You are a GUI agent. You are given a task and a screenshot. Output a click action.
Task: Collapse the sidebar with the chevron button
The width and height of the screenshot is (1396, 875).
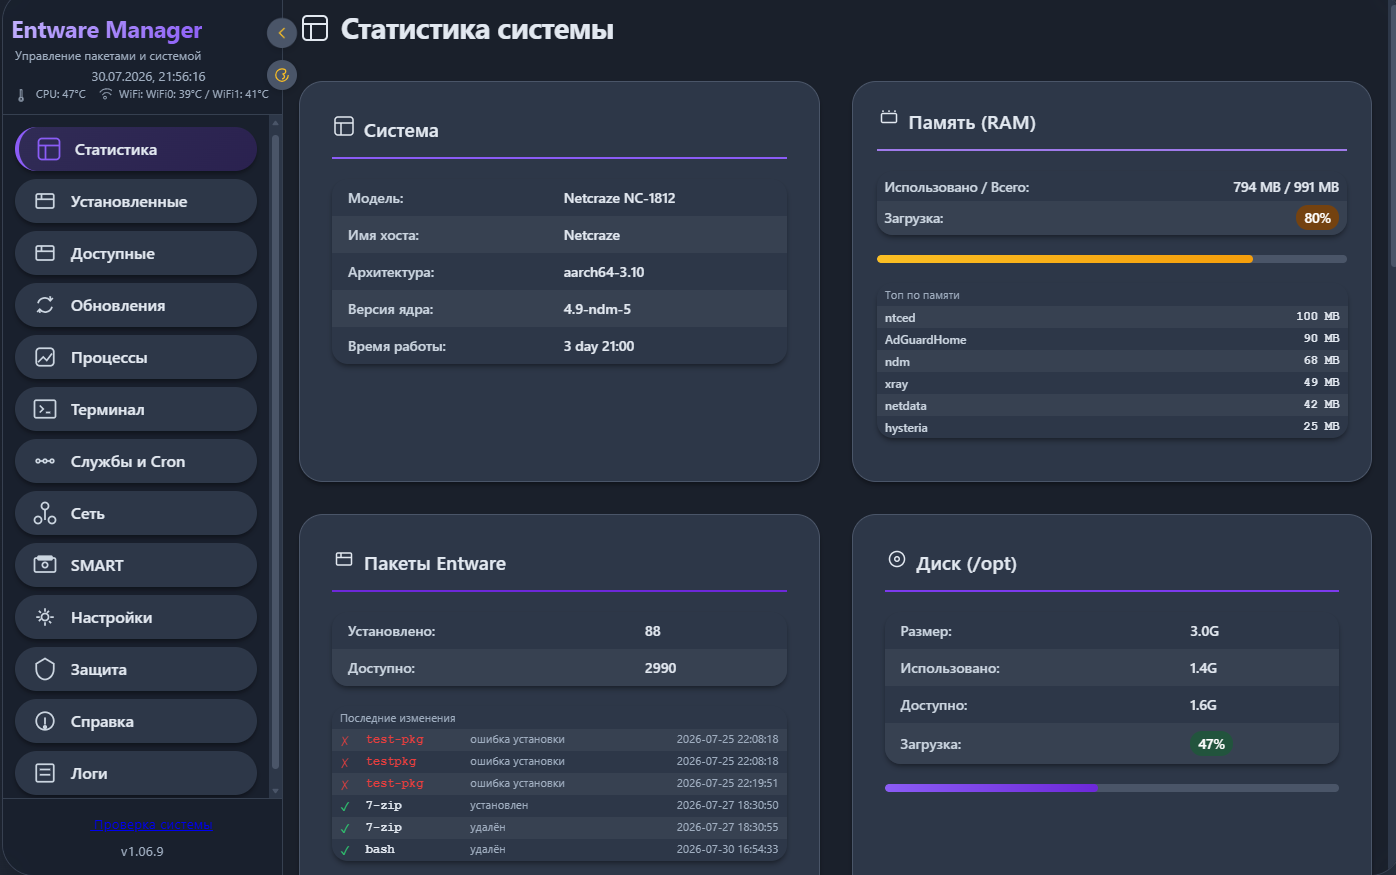[282, 33]
